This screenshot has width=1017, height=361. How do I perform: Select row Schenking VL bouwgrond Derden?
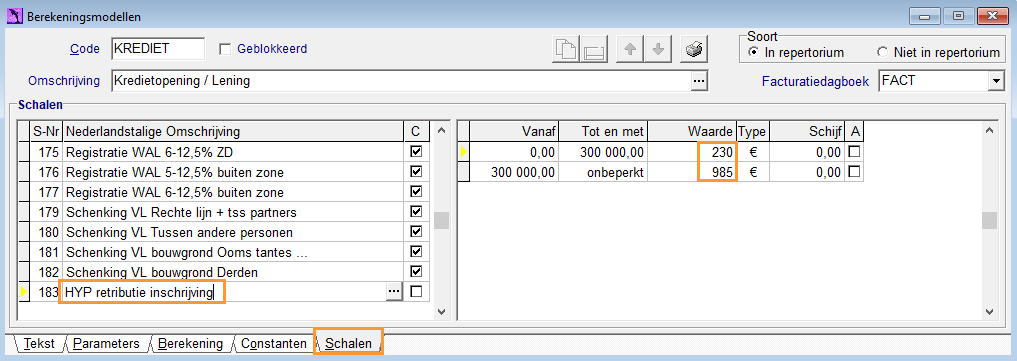tap(233, 272)
